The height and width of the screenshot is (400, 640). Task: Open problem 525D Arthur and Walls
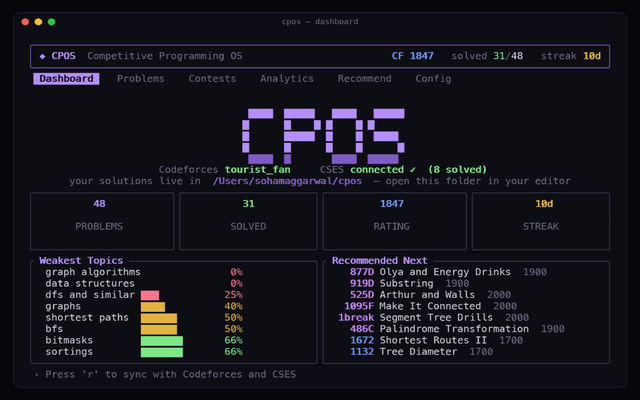(x=430, y=295)
